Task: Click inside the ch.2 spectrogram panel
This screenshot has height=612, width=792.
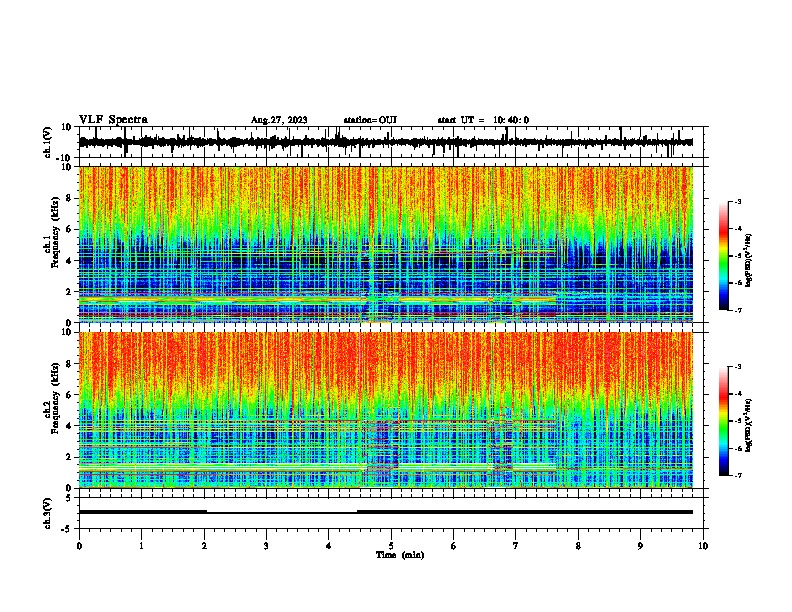Action: tap(386, 410)
